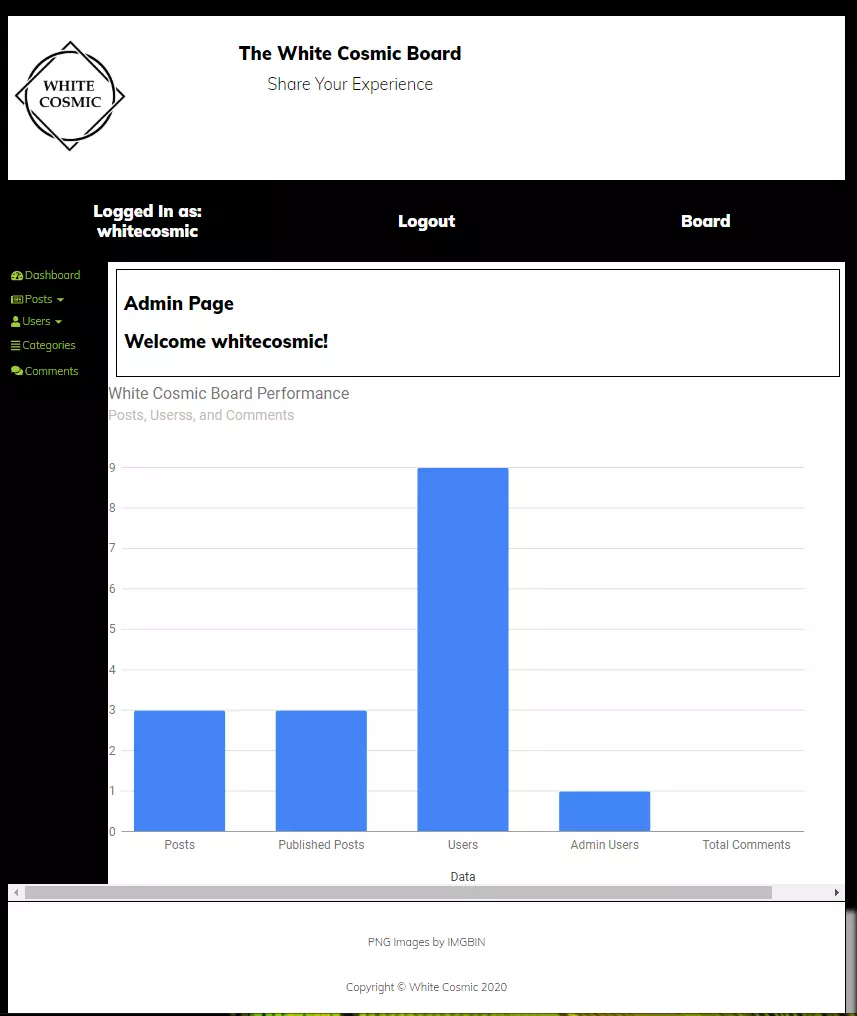The width and height of the screenshot is (857, 1016).
Task: Click the Posts icon in sidebar
Action: pos(17,300)
